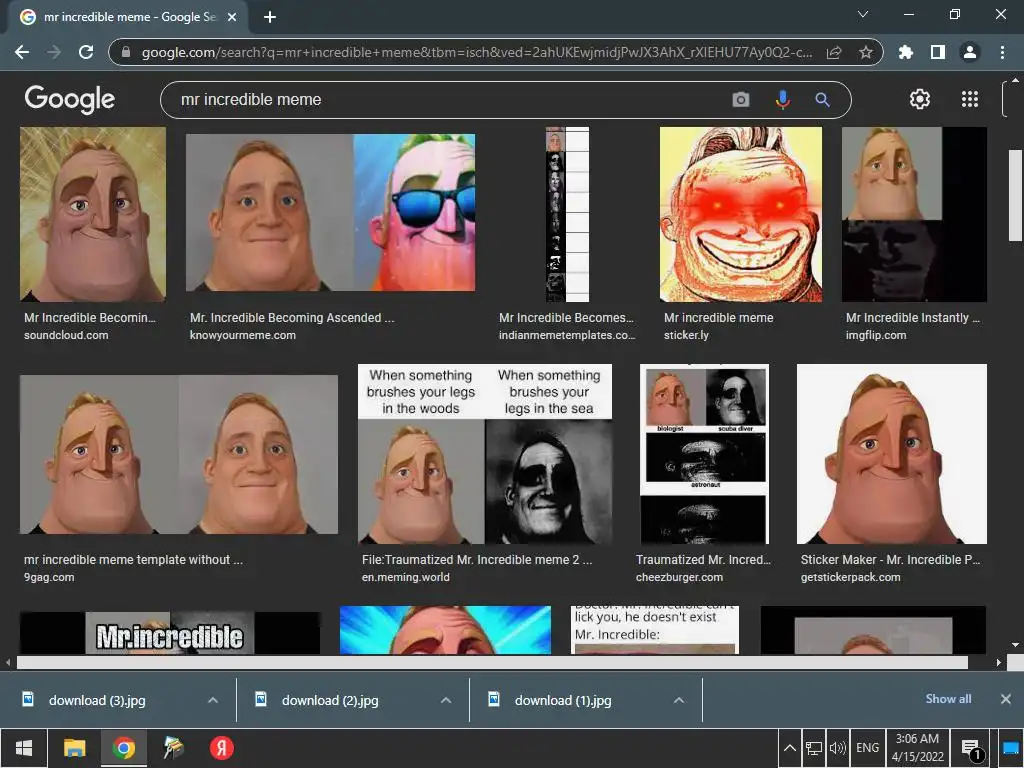
Task: Toggle the browser side panel icon
Action: pyautogui.click(x=938, y=52)
